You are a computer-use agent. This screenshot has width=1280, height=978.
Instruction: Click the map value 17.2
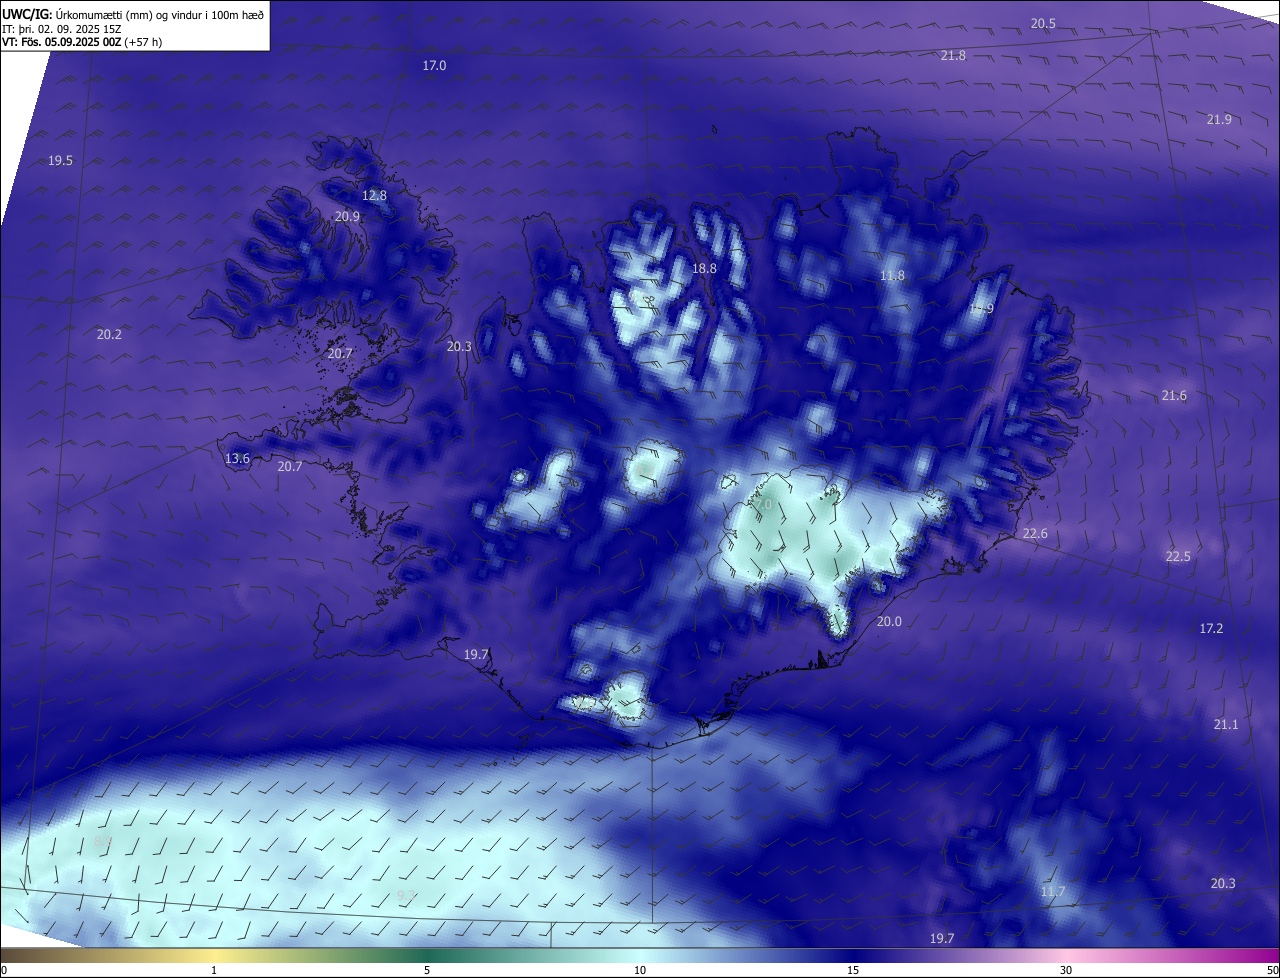(1211, 628)
